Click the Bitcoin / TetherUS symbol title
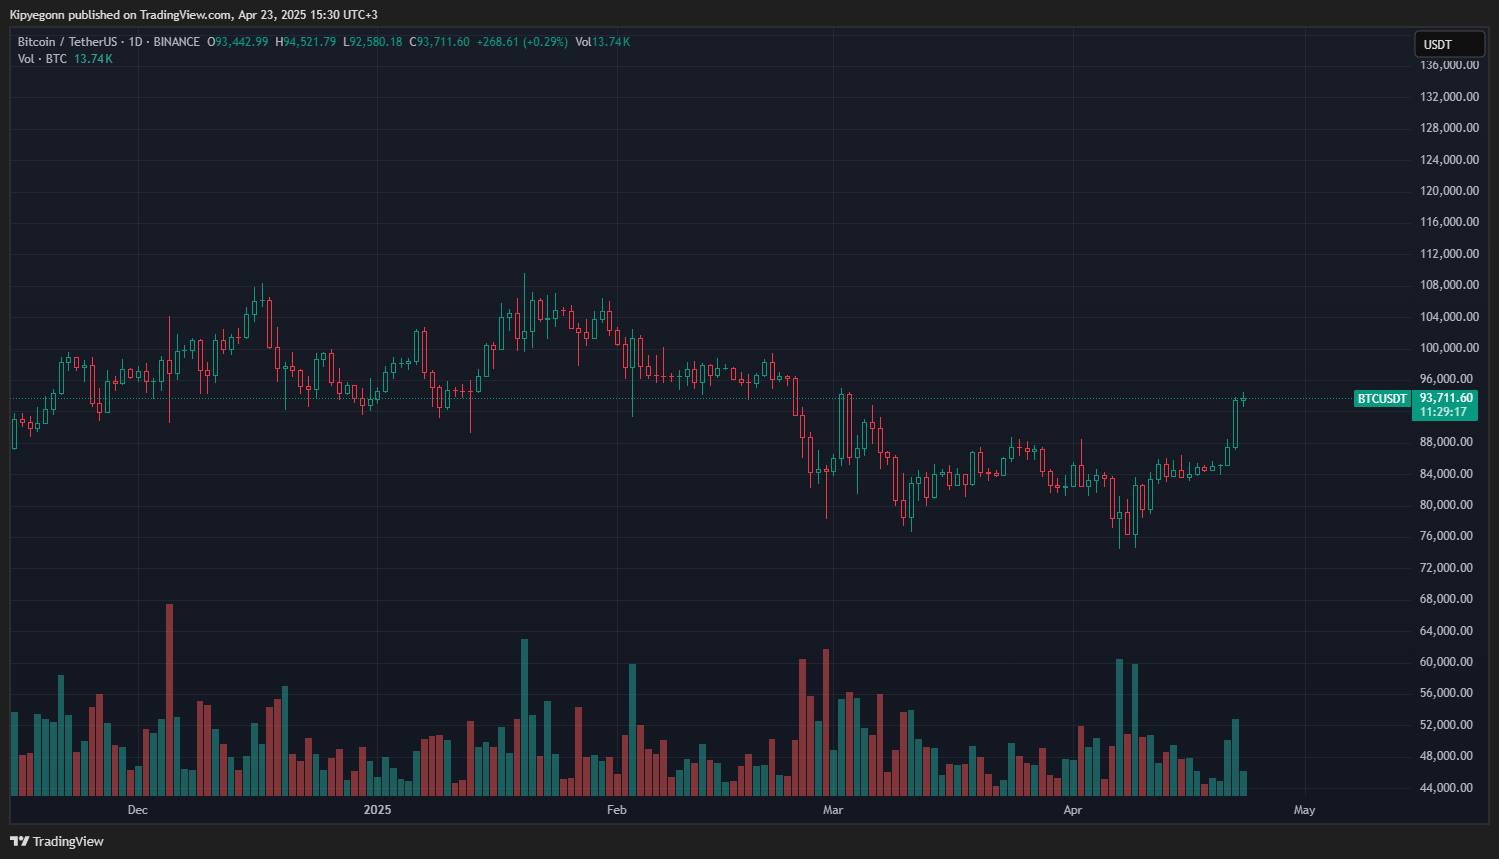Image resolution: width=1499 pixels, height=859 pixels. pyautogui.click(x=67, y=42)
